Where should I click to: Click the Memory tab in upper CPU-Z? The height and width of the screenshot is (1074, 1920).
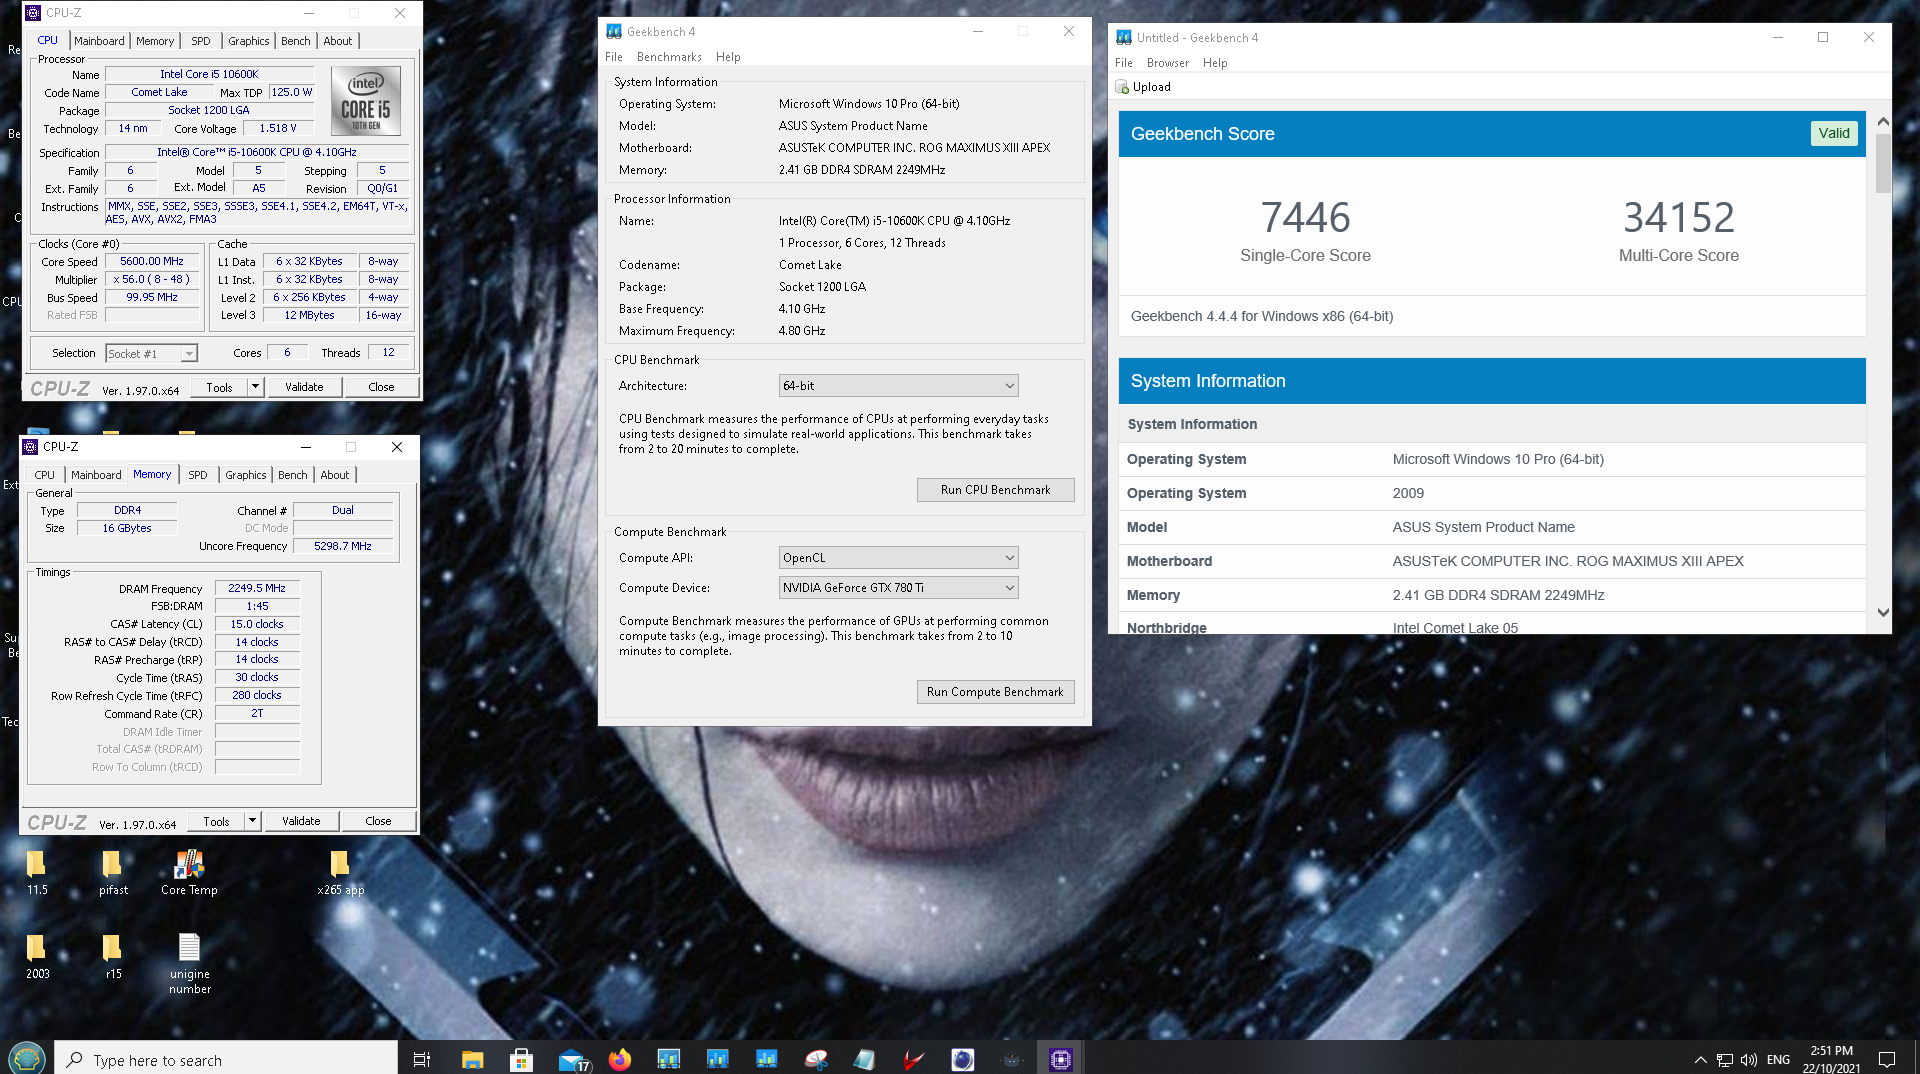155,41
